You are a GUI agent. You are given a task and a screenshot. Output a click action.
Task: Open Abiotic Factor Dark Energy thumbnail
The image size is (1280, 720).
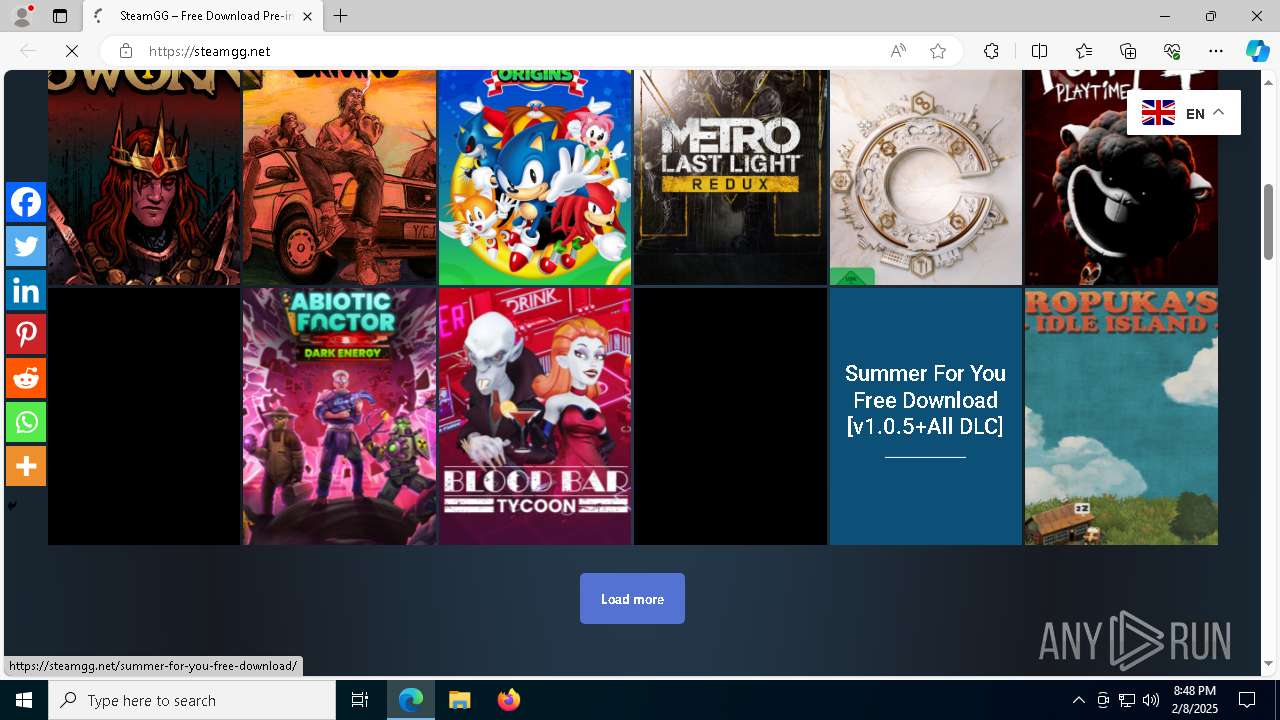click(x=339, y=417)
